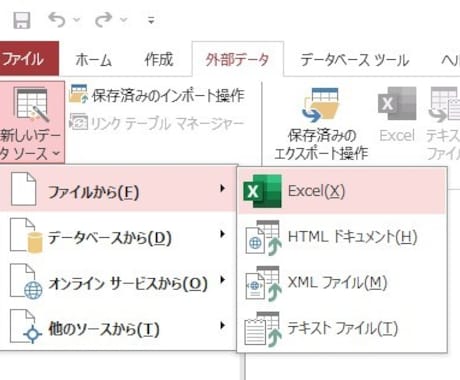The width and height of the screenshot is (460, 380).
Task: Click the green Excel icon in submenu
Action: (263, 191)
